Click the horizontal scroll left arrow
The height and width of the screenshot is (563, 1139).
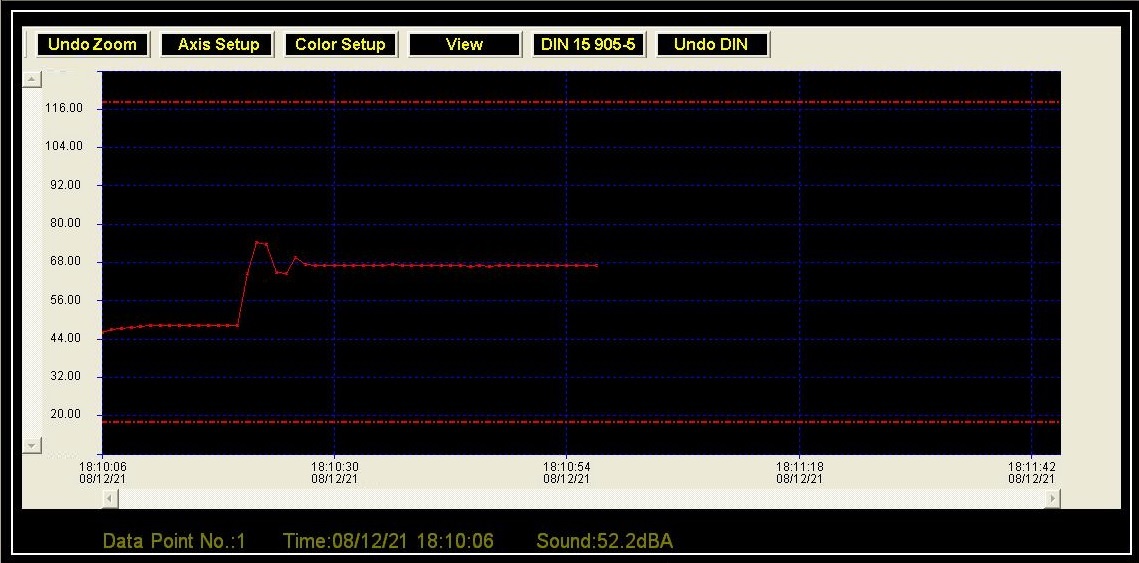point(110,498)
